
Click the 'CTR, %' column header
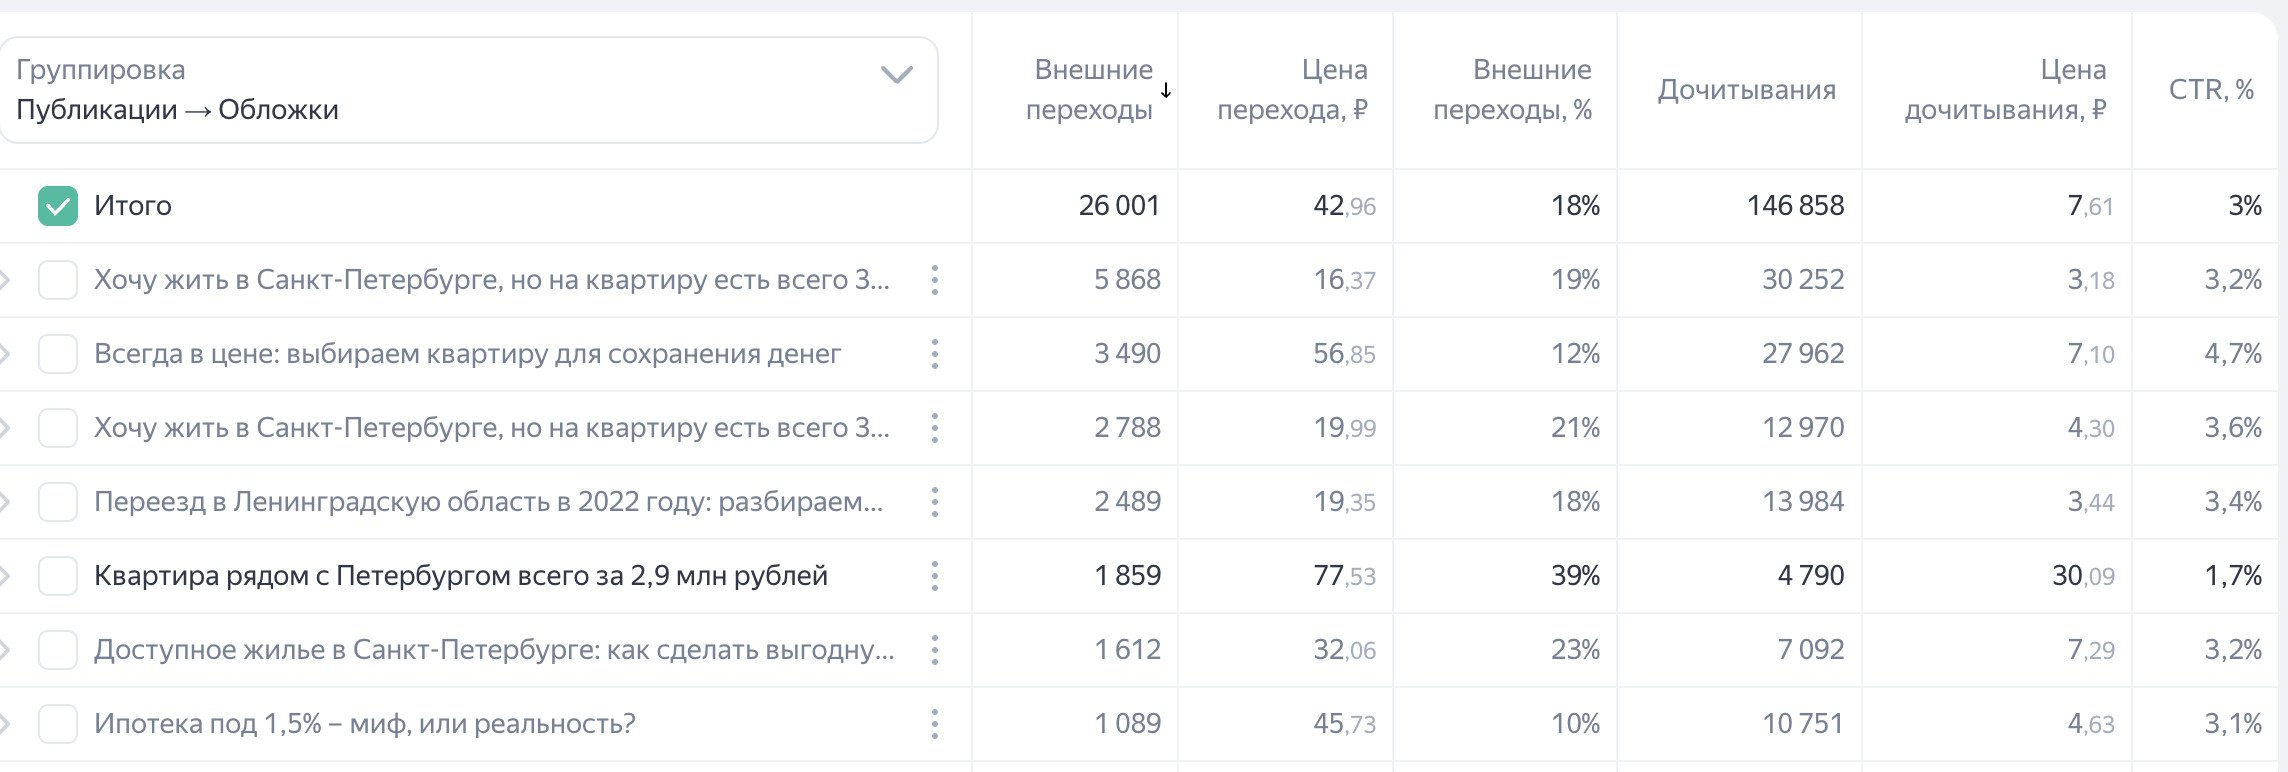point(2210,90)
